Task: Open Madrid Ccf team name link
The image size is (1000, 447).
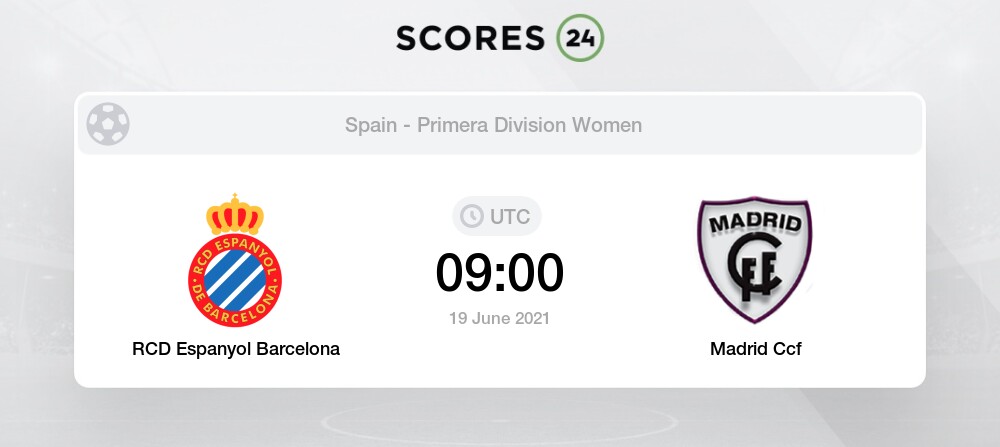Action: point(756,349)
